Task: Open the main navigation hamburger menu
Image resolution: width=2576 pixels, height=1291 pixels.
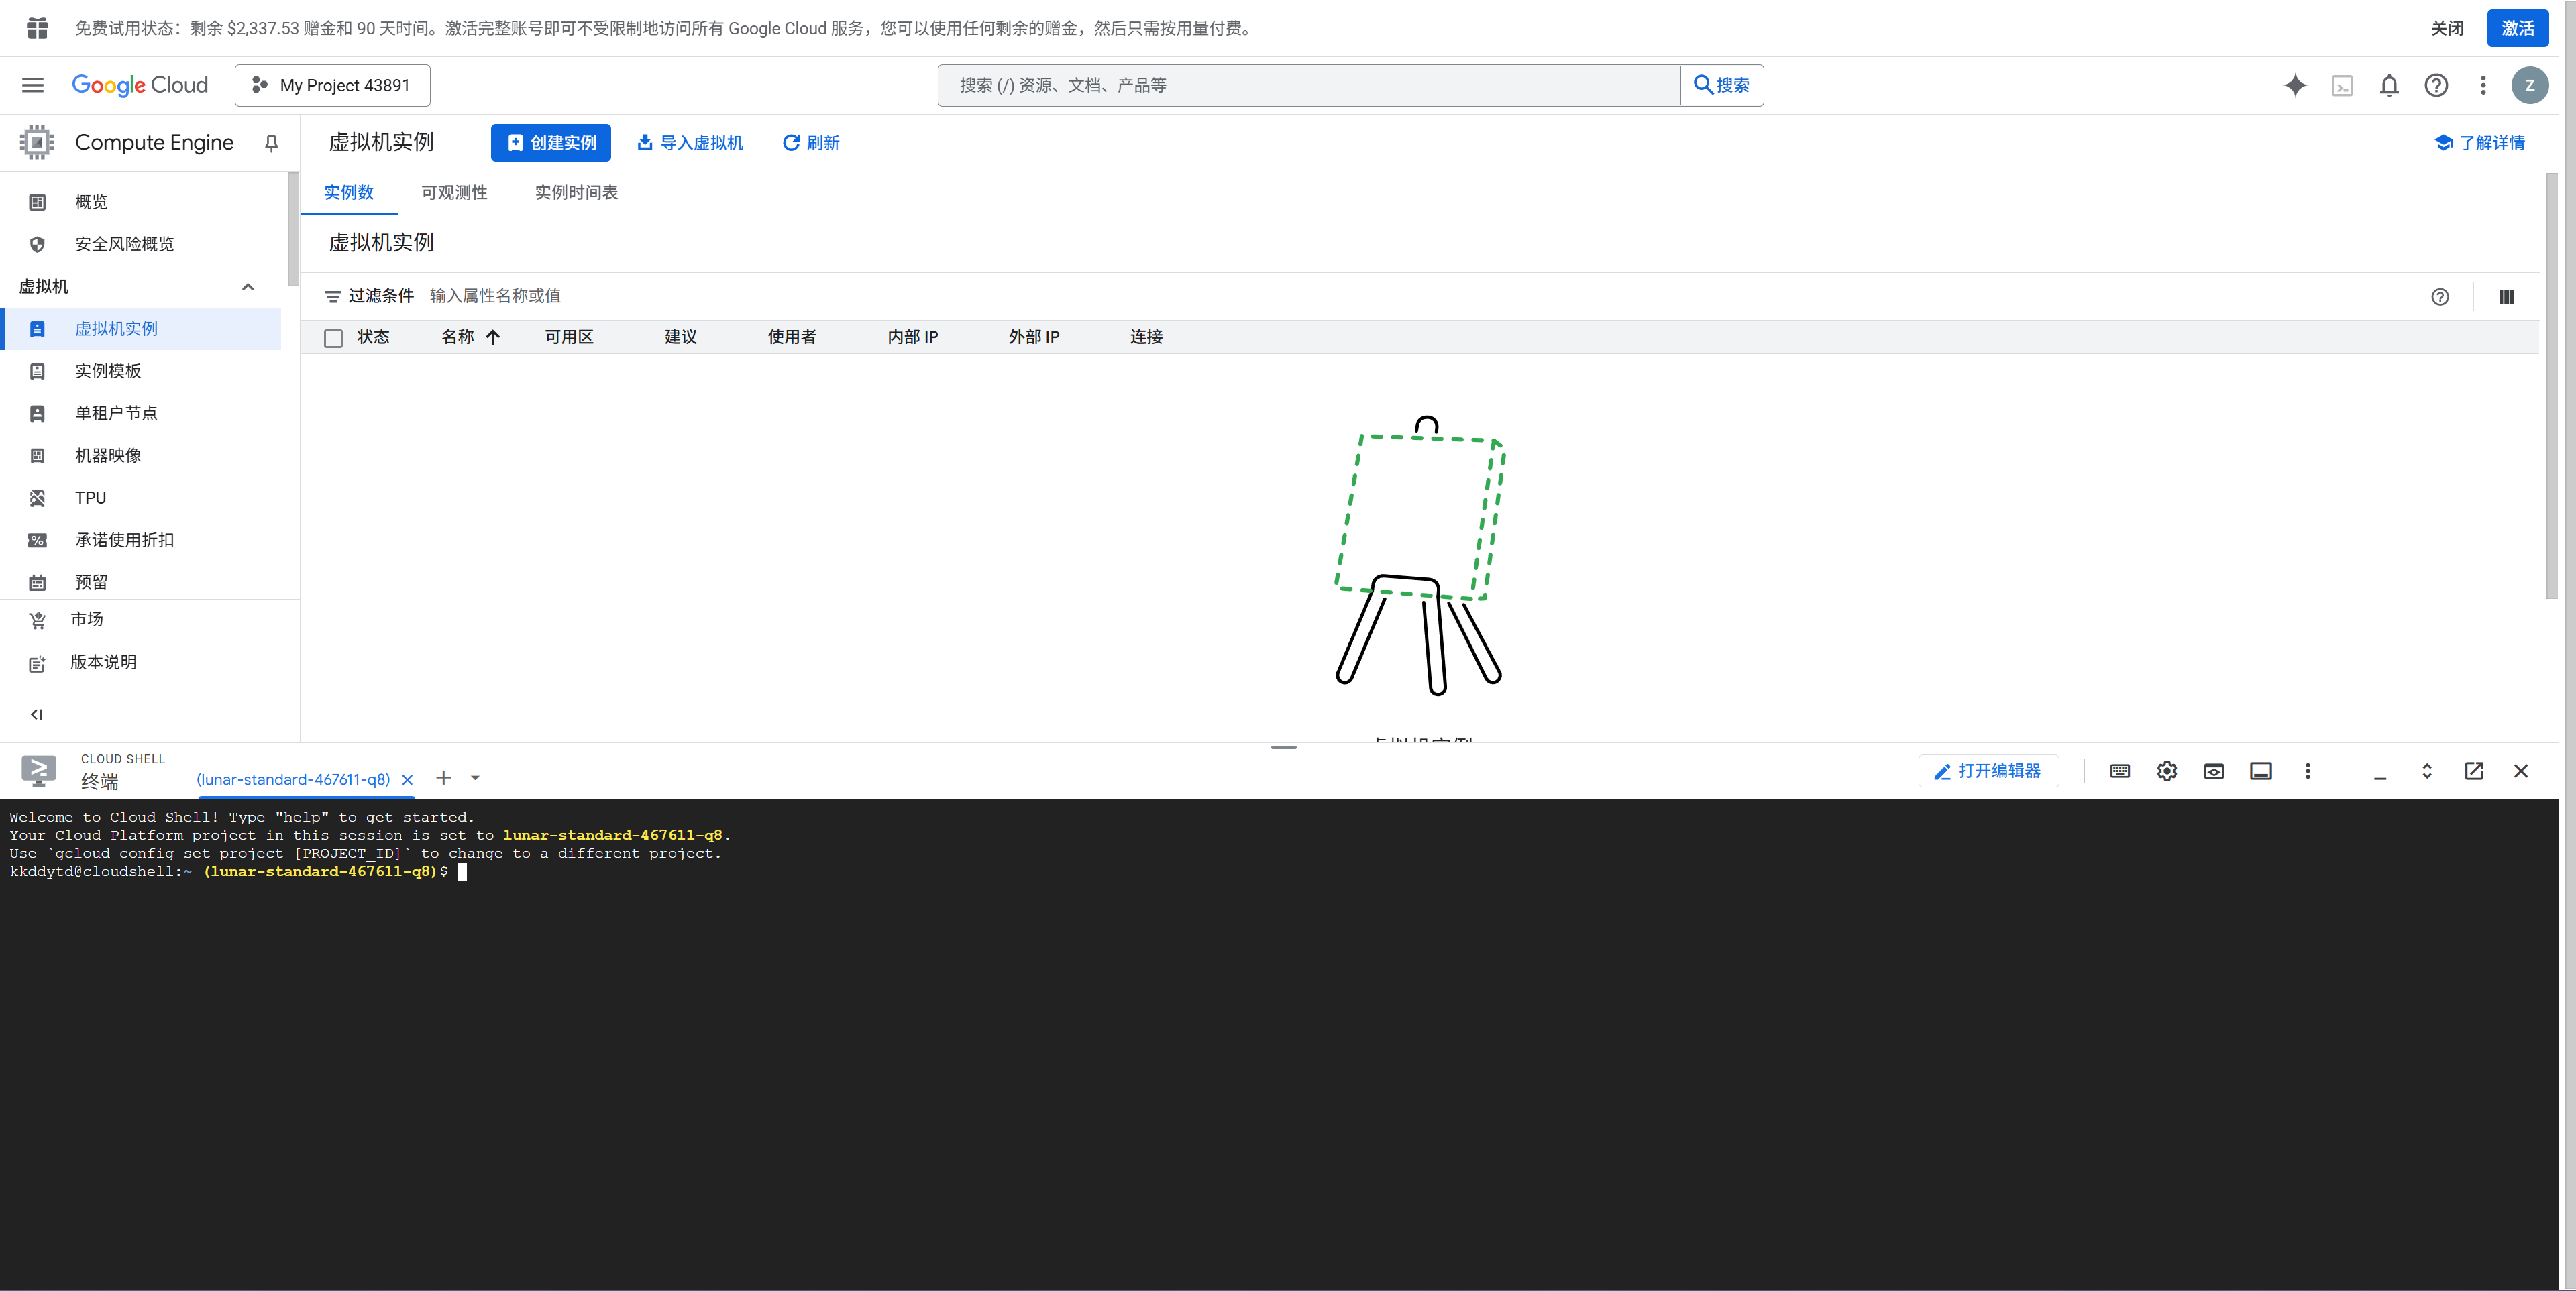Action: point(33,85)
